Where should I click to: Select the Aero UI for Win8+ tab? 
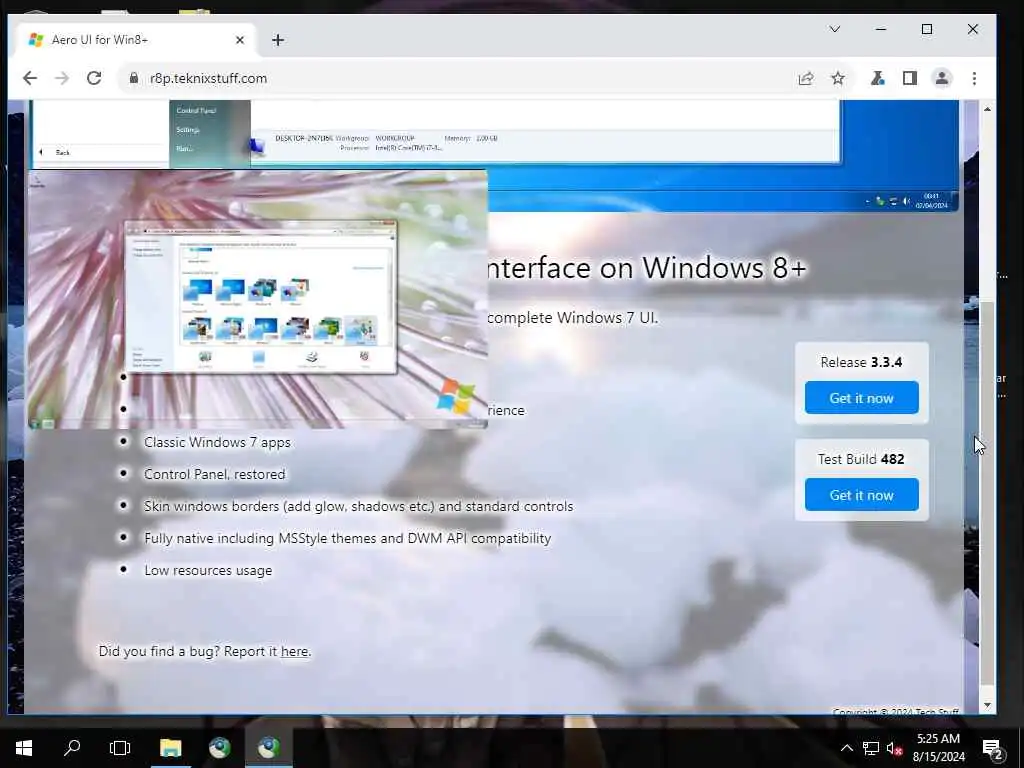click(x=136, y=40)
